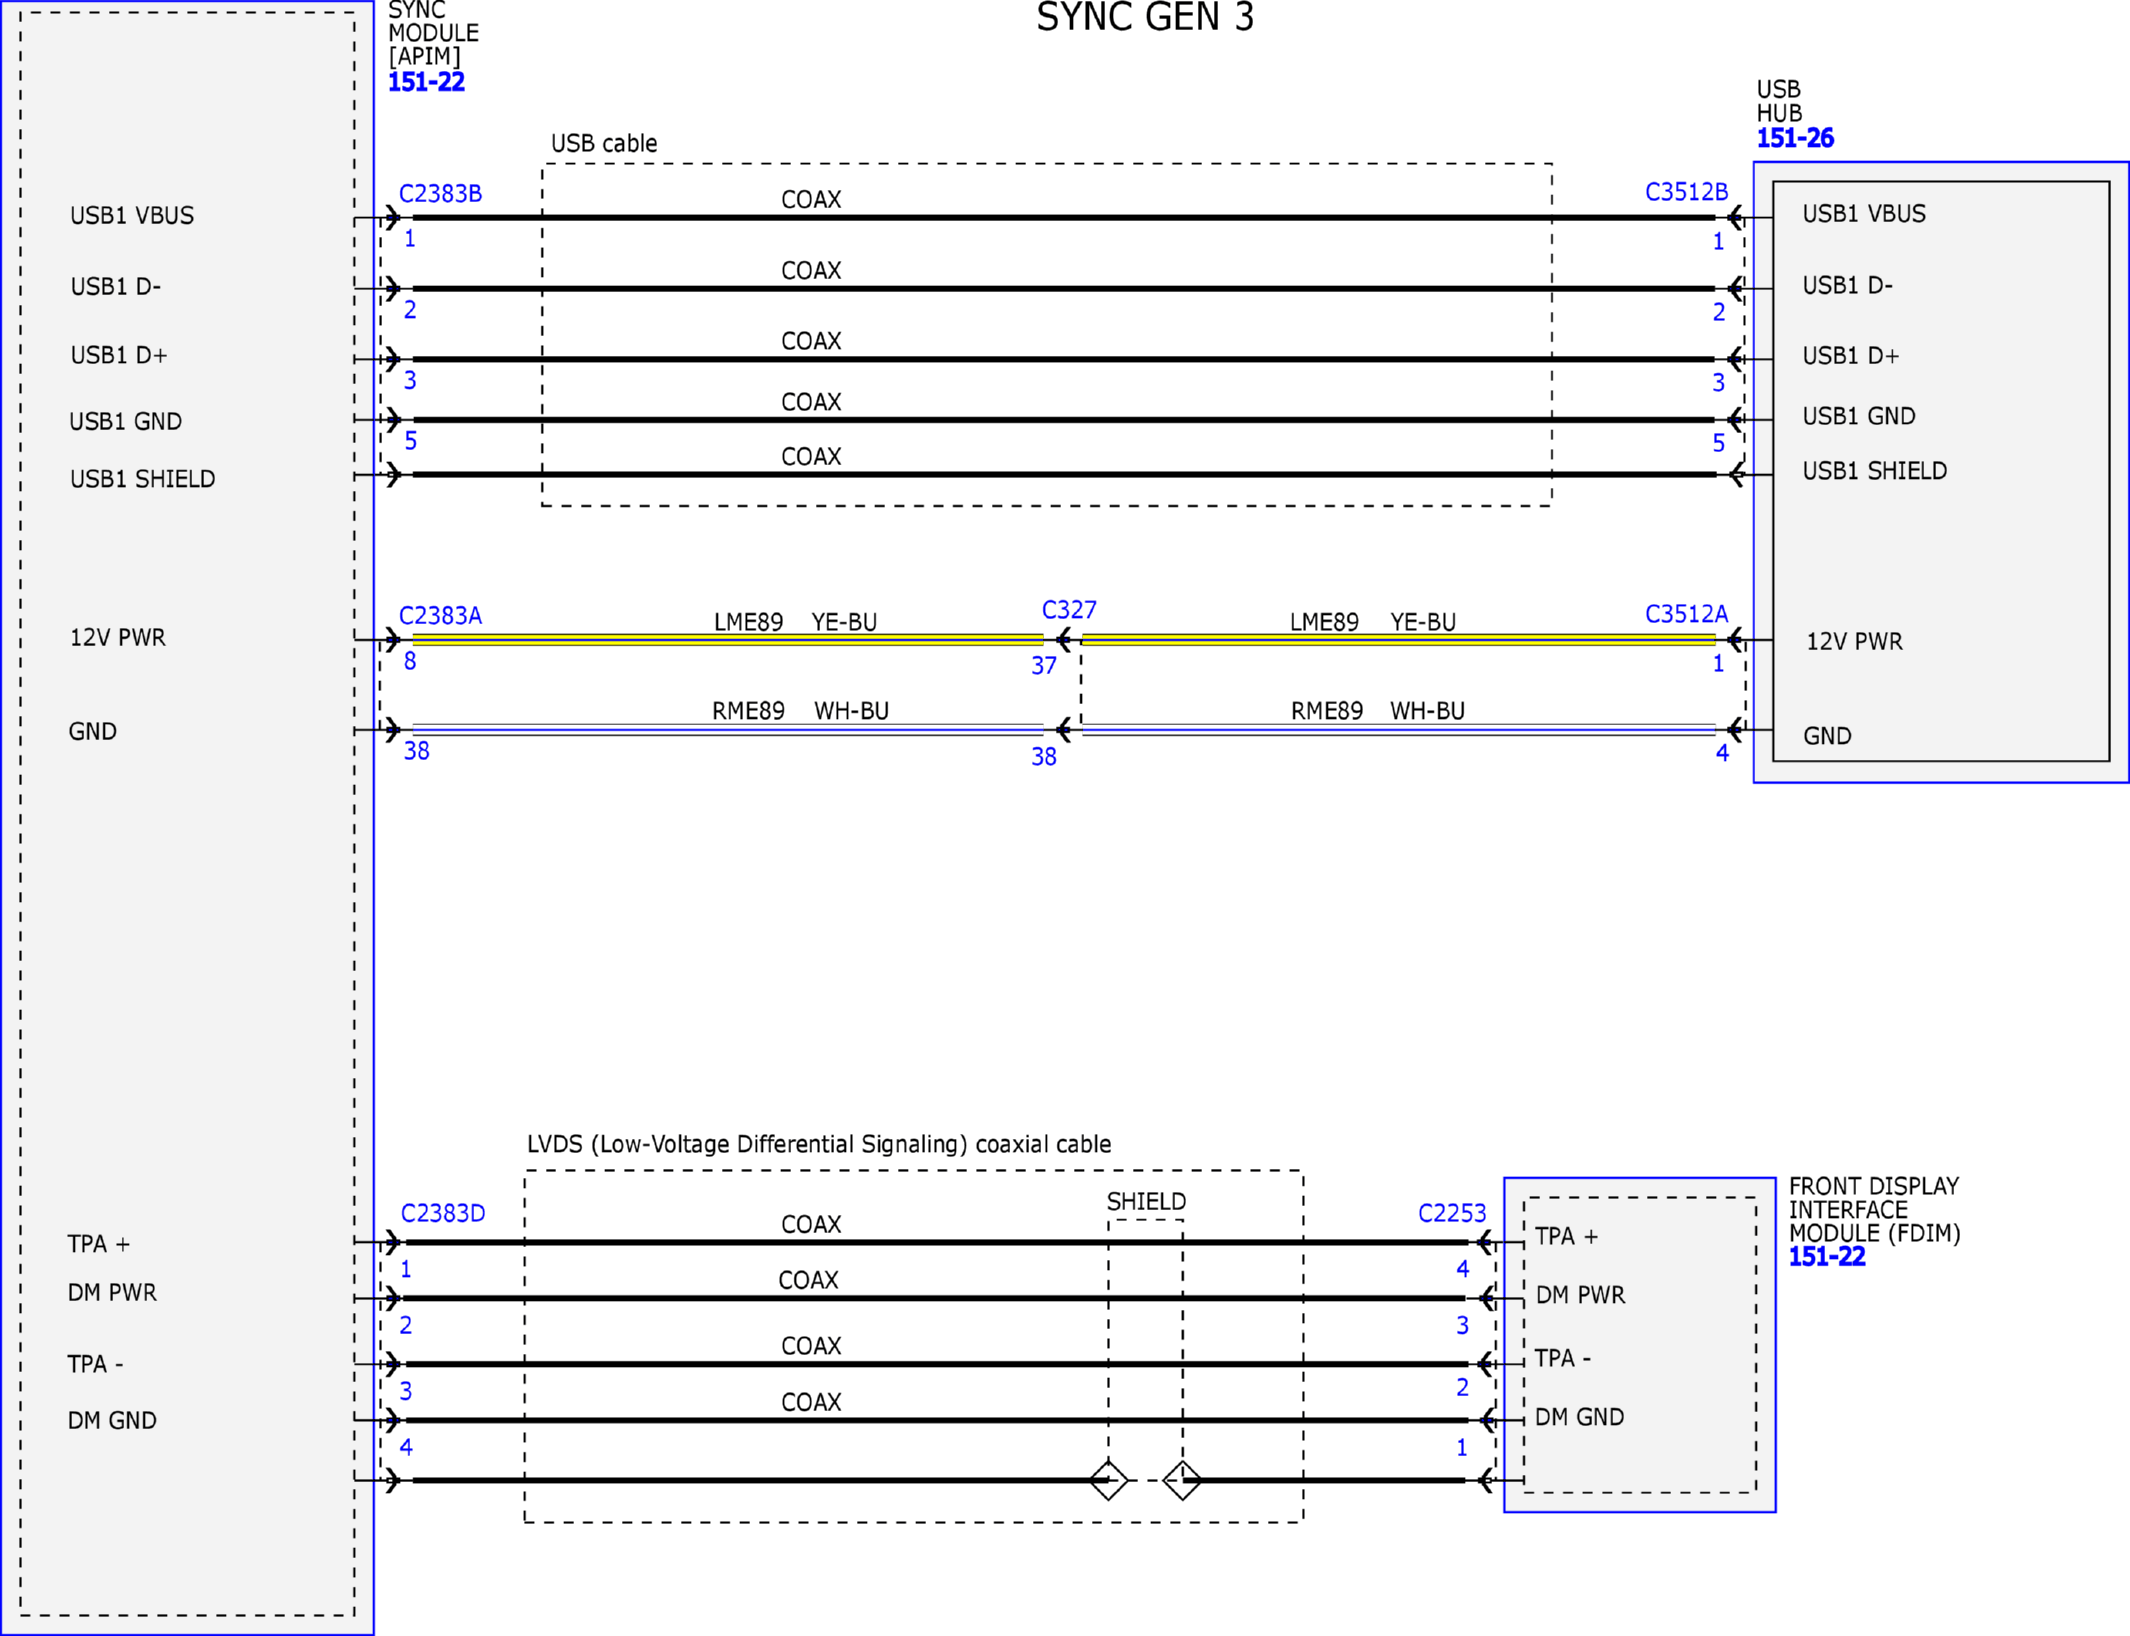Select the C2383B connector label
The height and width of the screenshot is (1636, 2130).
click(440, 193)
